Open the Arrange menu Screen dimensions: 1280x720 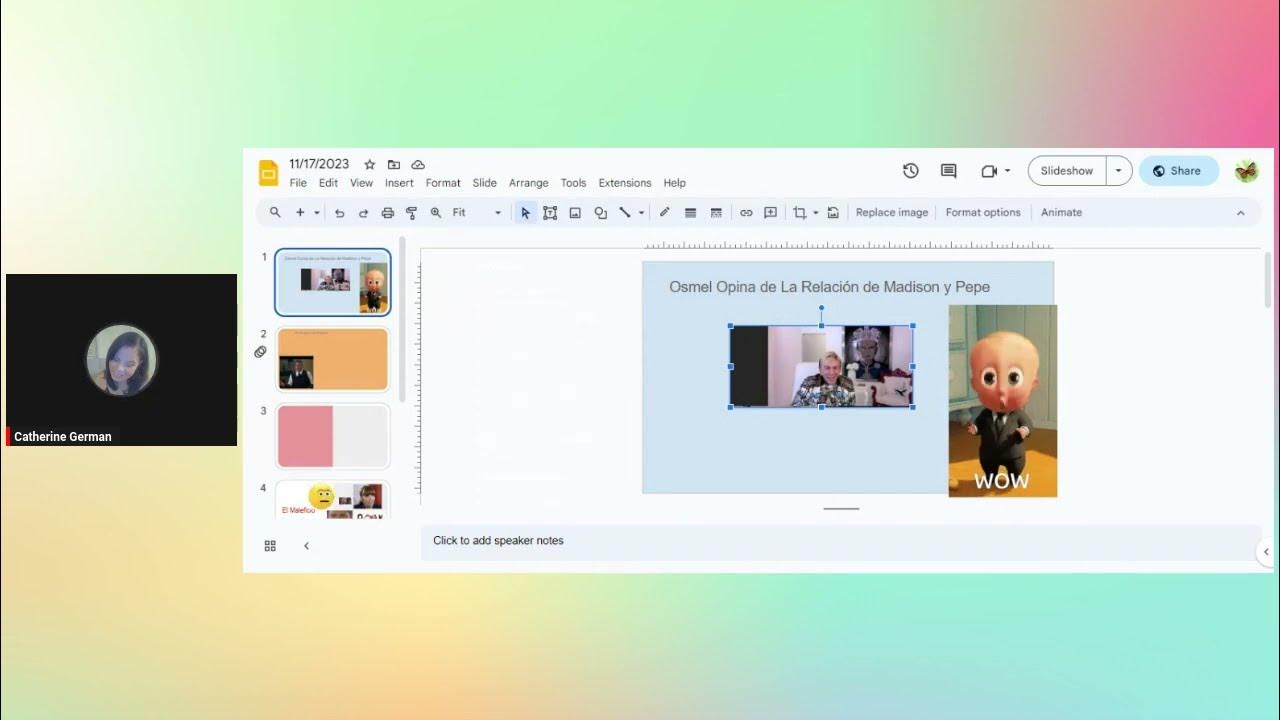point(528,183)
